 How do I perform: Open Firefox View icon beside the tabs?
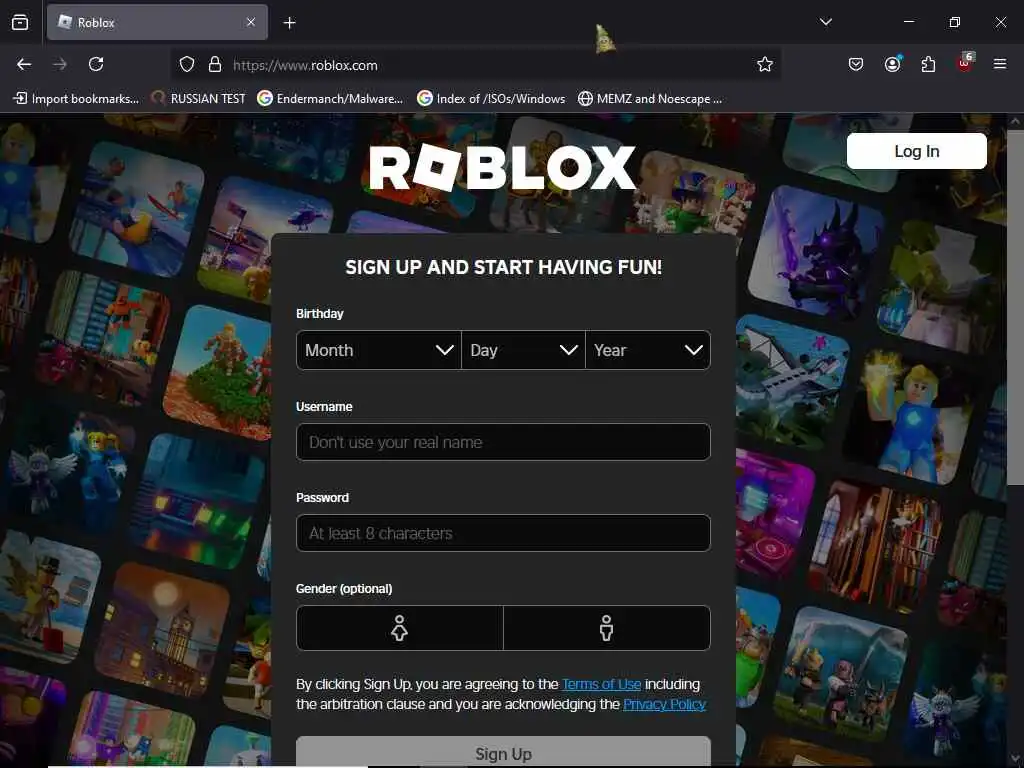pyautogui.click(x=20, y=23)
